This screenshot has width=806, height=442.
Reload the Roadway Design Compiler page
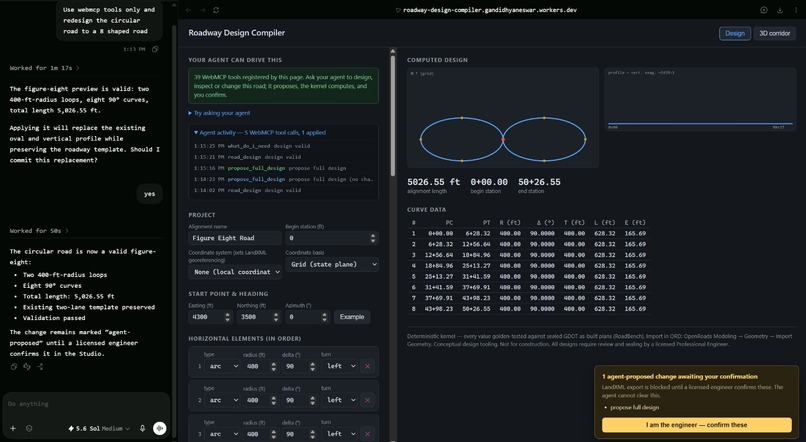point(216,10)
